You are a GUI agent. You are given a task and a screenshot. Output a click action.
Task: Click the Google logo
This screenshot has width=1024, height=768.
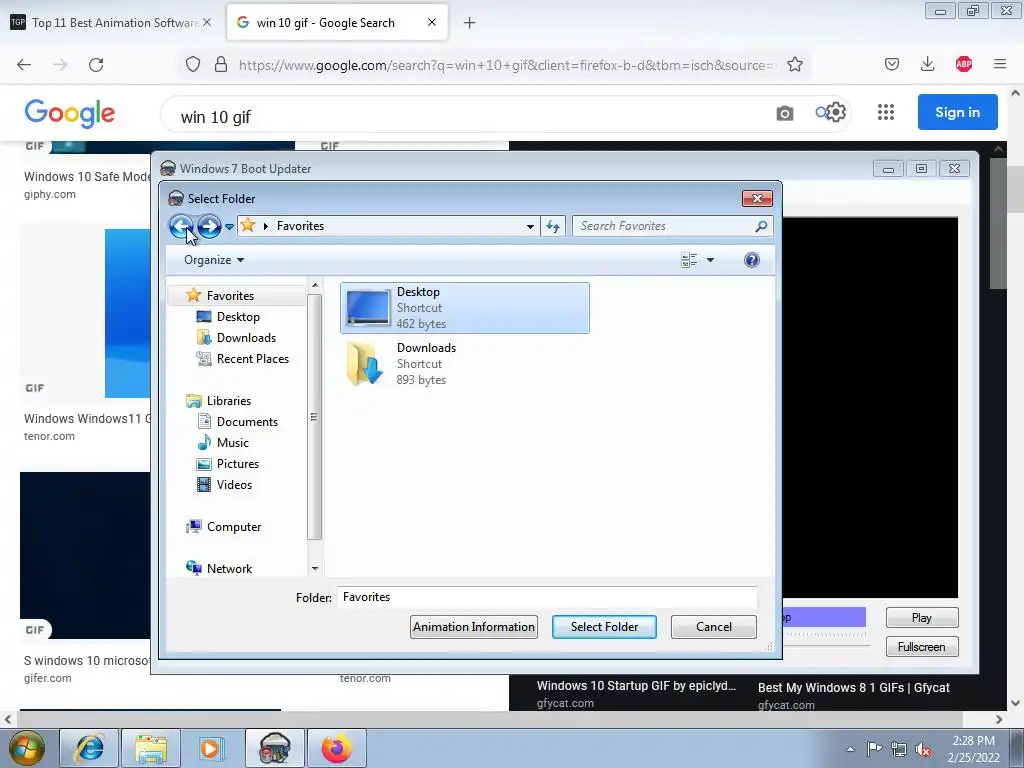pyautogui.click(x=70, y=114)
